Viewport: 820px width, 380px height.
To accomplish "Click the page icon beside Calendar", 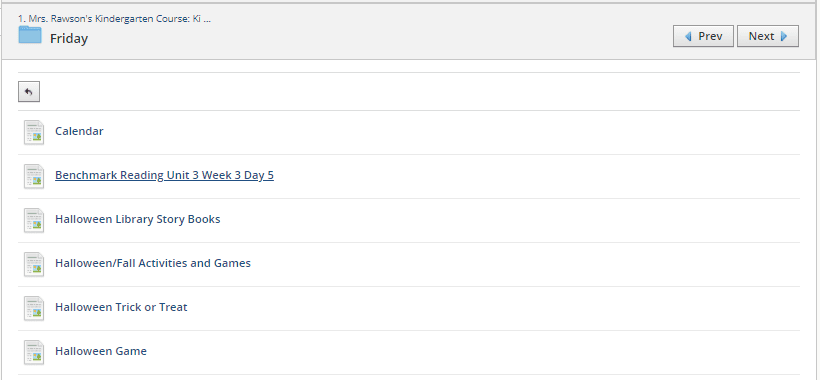I will [34, 132].
